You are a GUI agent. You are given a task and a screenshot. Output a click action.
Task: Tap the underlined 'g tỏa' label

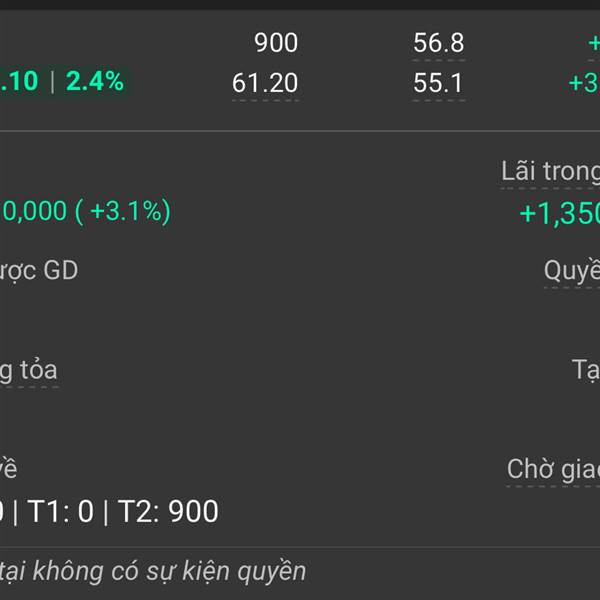[x=29, y=370]
